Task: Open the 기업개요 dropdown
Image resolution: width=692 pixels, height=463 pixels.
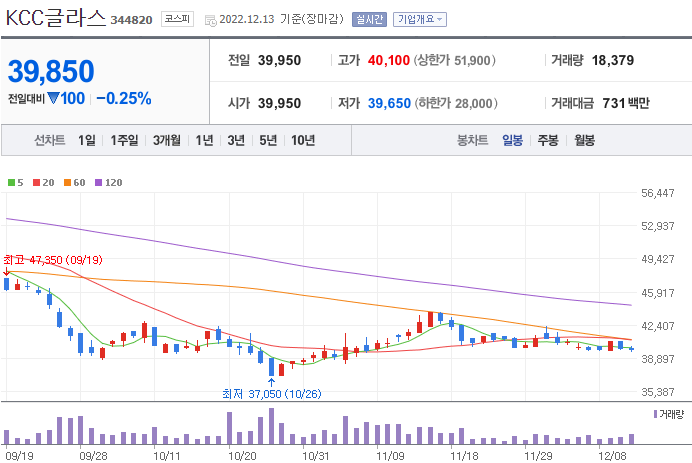Action: (x=420, y=19)
